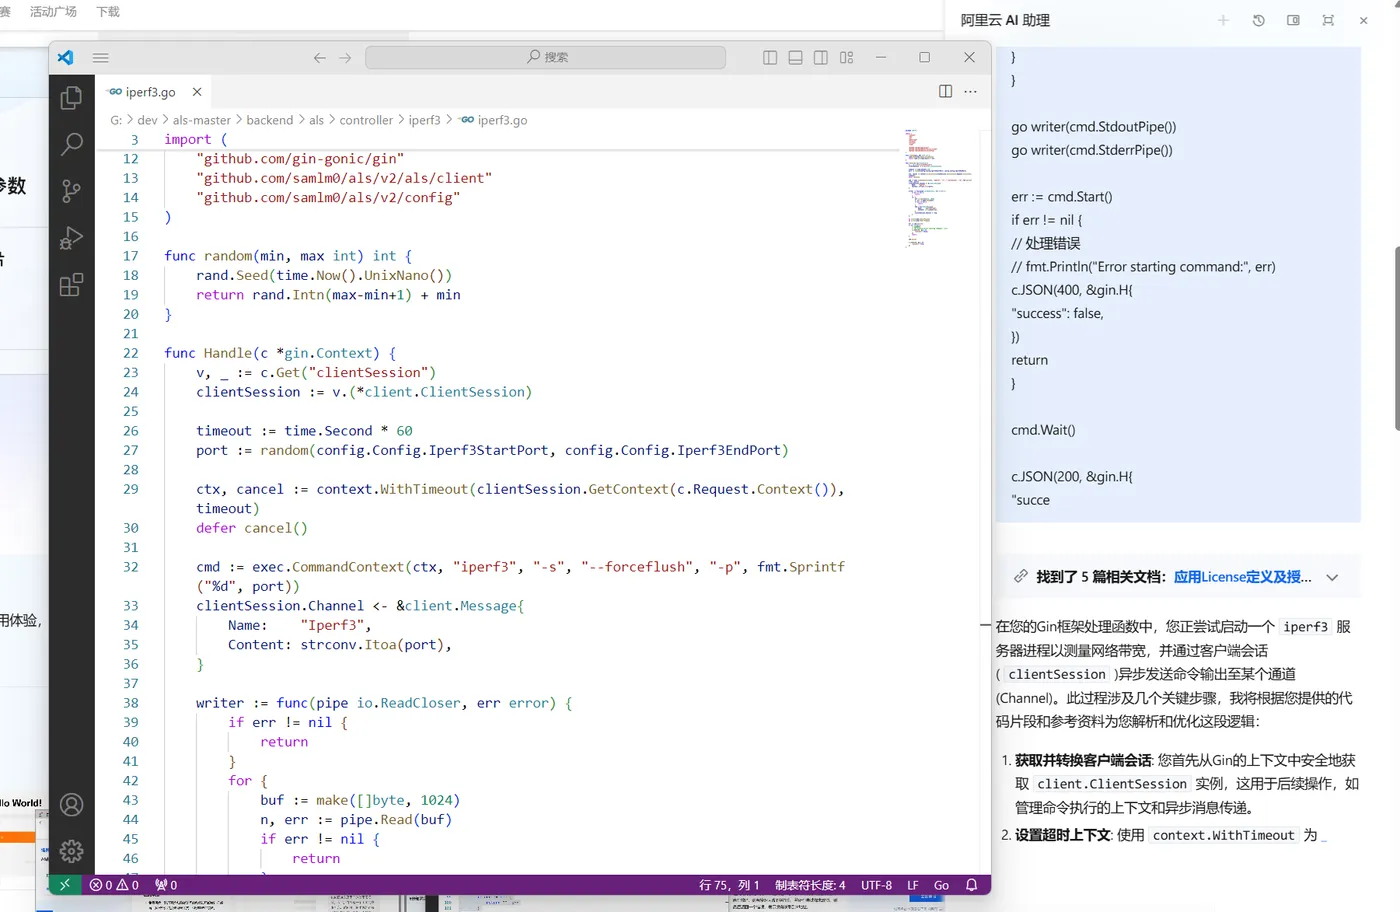Start a new chat with plus icon

click(1223, 20)
